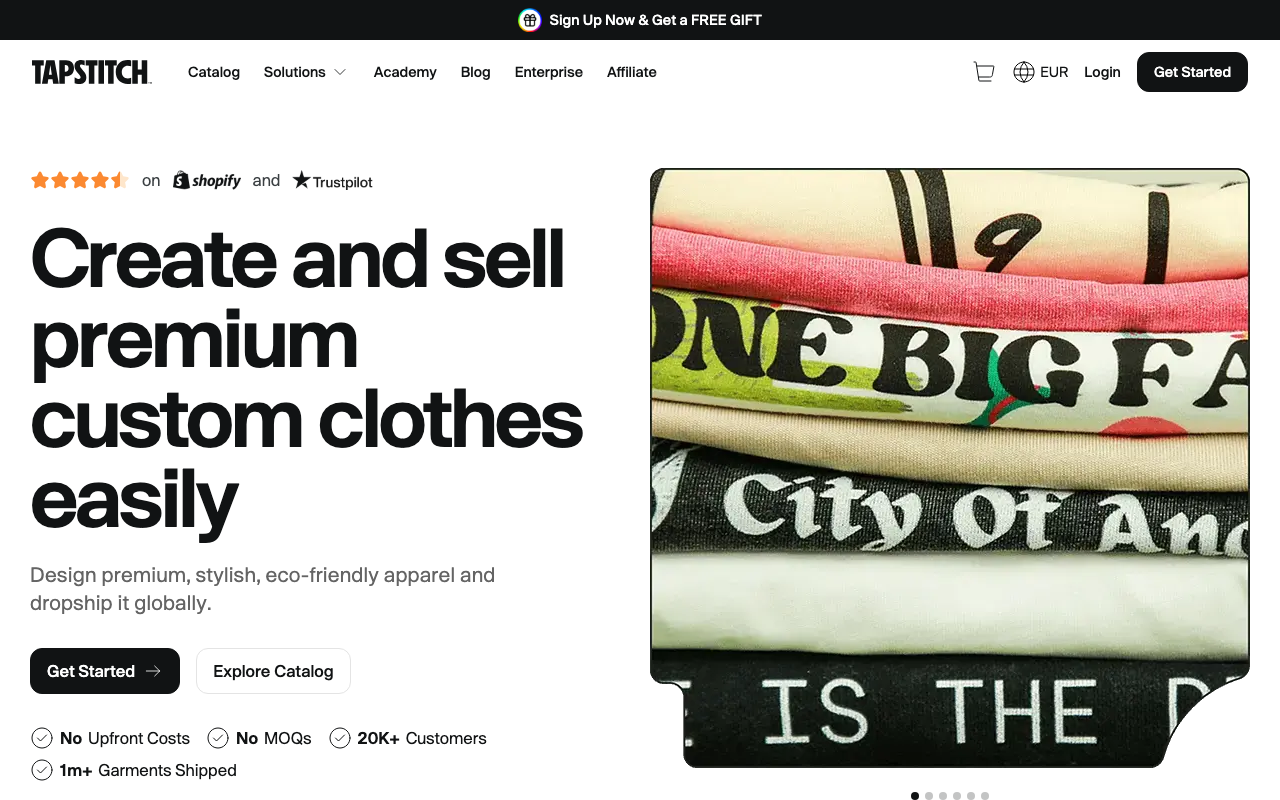1280x800 pixels.
Task: Select the second carousel dot
Action: 929,796
